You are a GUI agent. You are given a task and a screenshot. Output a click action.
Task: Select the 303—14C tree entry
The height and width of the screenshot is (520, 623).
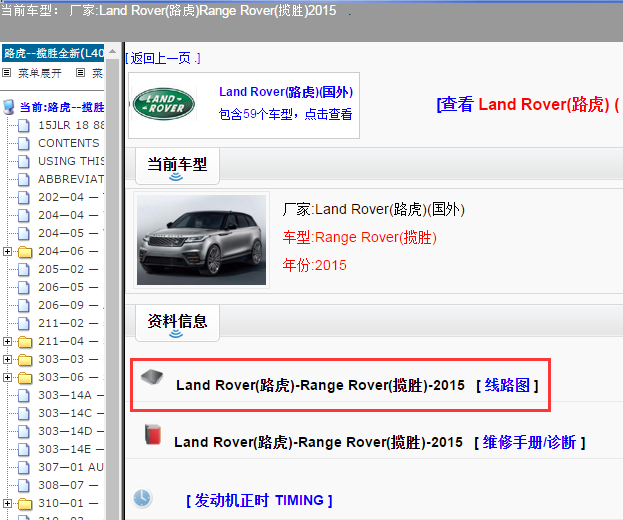coord(71,413)
